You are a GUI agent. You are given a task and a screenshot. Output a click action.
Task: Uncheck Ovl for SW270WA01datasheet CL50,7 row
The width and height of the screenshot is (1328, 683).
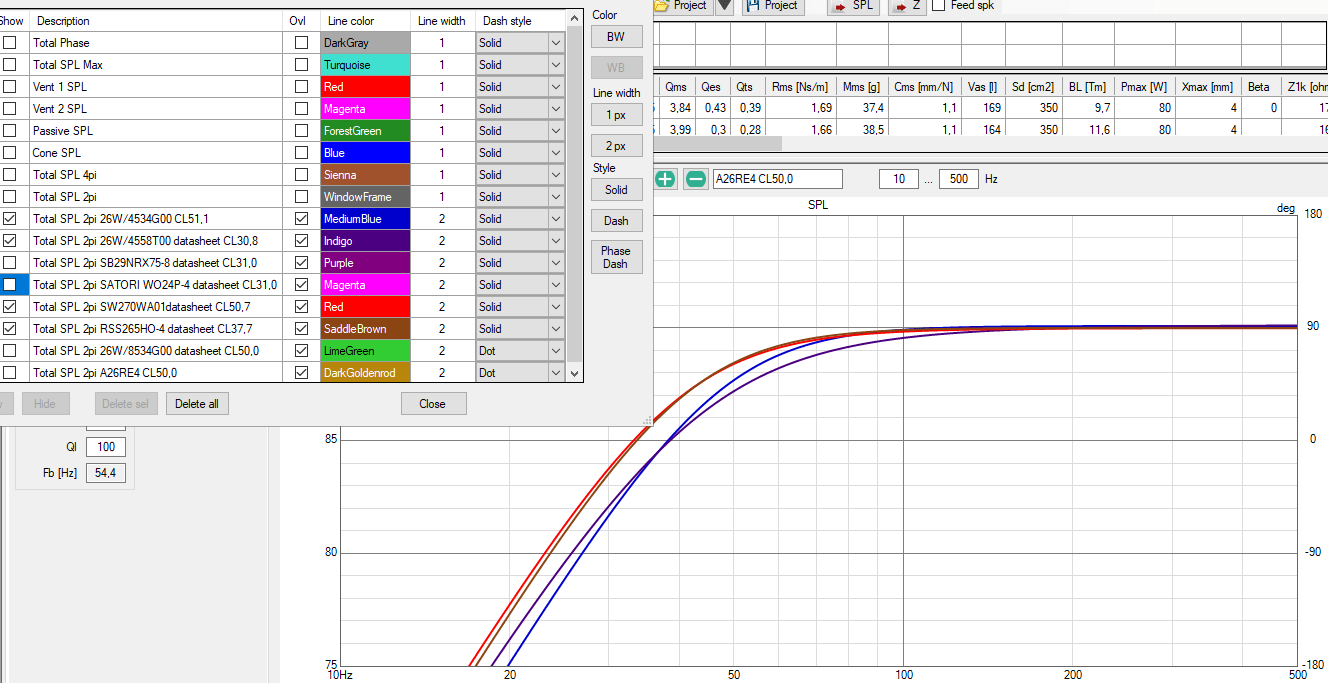click(x=301, y=307)
